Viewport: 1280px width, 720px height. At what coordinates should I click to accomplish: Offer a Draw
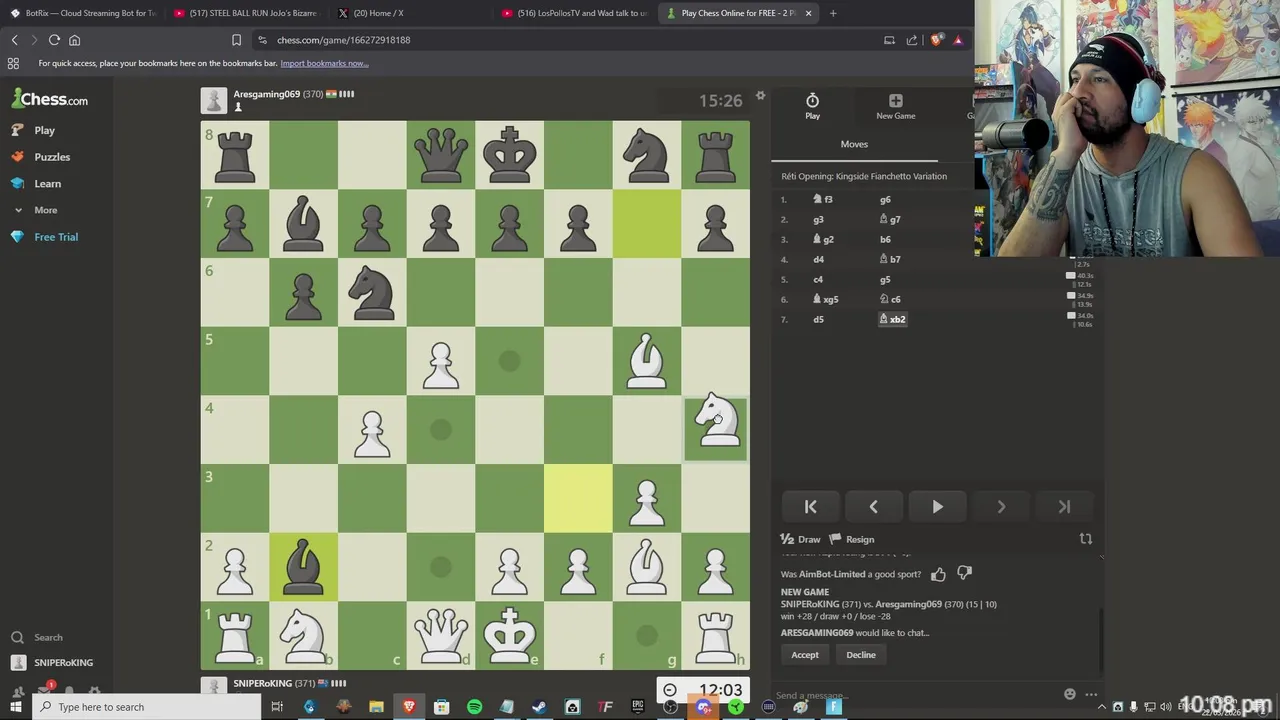[800, 539]
